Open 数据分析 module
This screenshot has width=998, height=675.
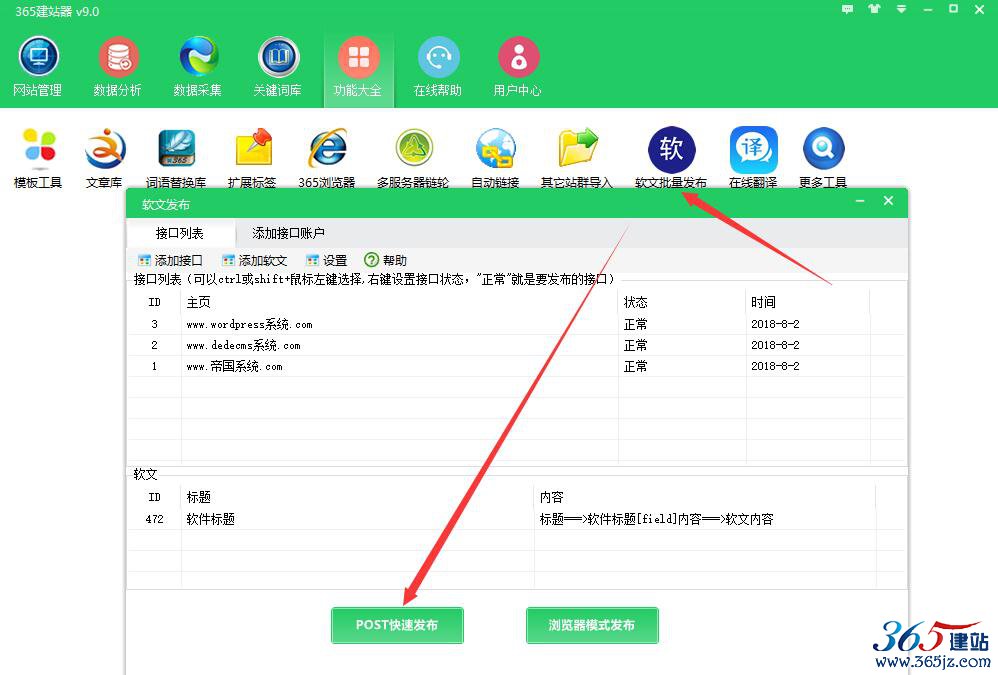(117, 69)
